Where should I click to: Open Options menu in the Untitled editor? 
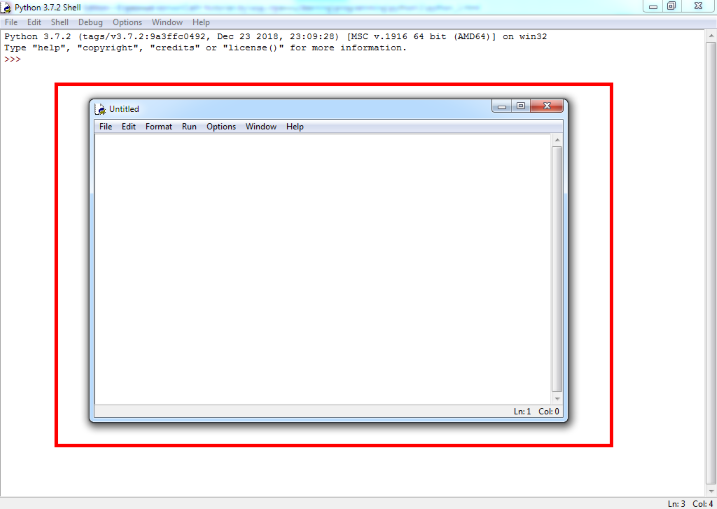[221, 127]
